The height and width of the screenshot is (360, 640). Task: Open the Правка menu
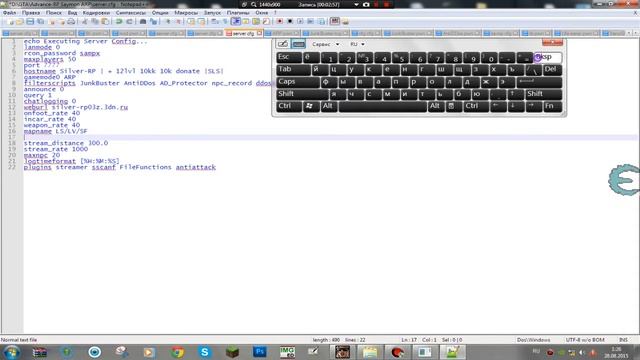point(31,13)
